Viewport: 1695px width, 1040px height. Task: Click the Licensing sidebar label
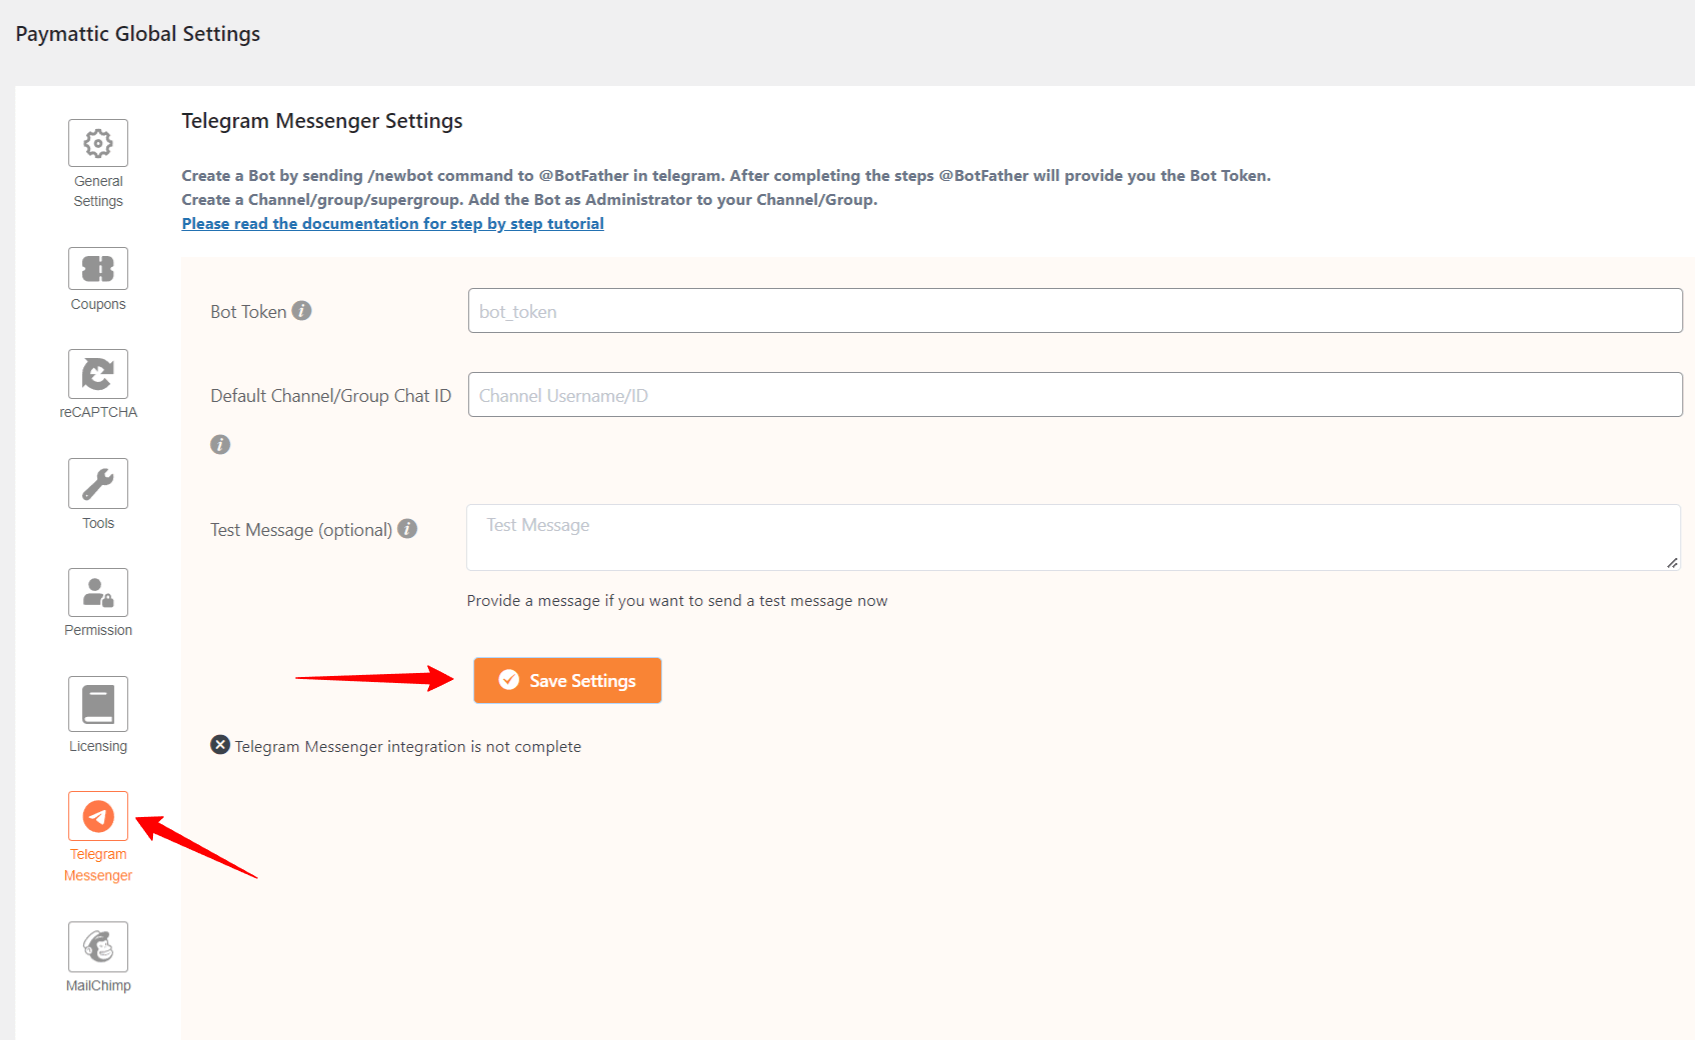click(x=98, y=746)
